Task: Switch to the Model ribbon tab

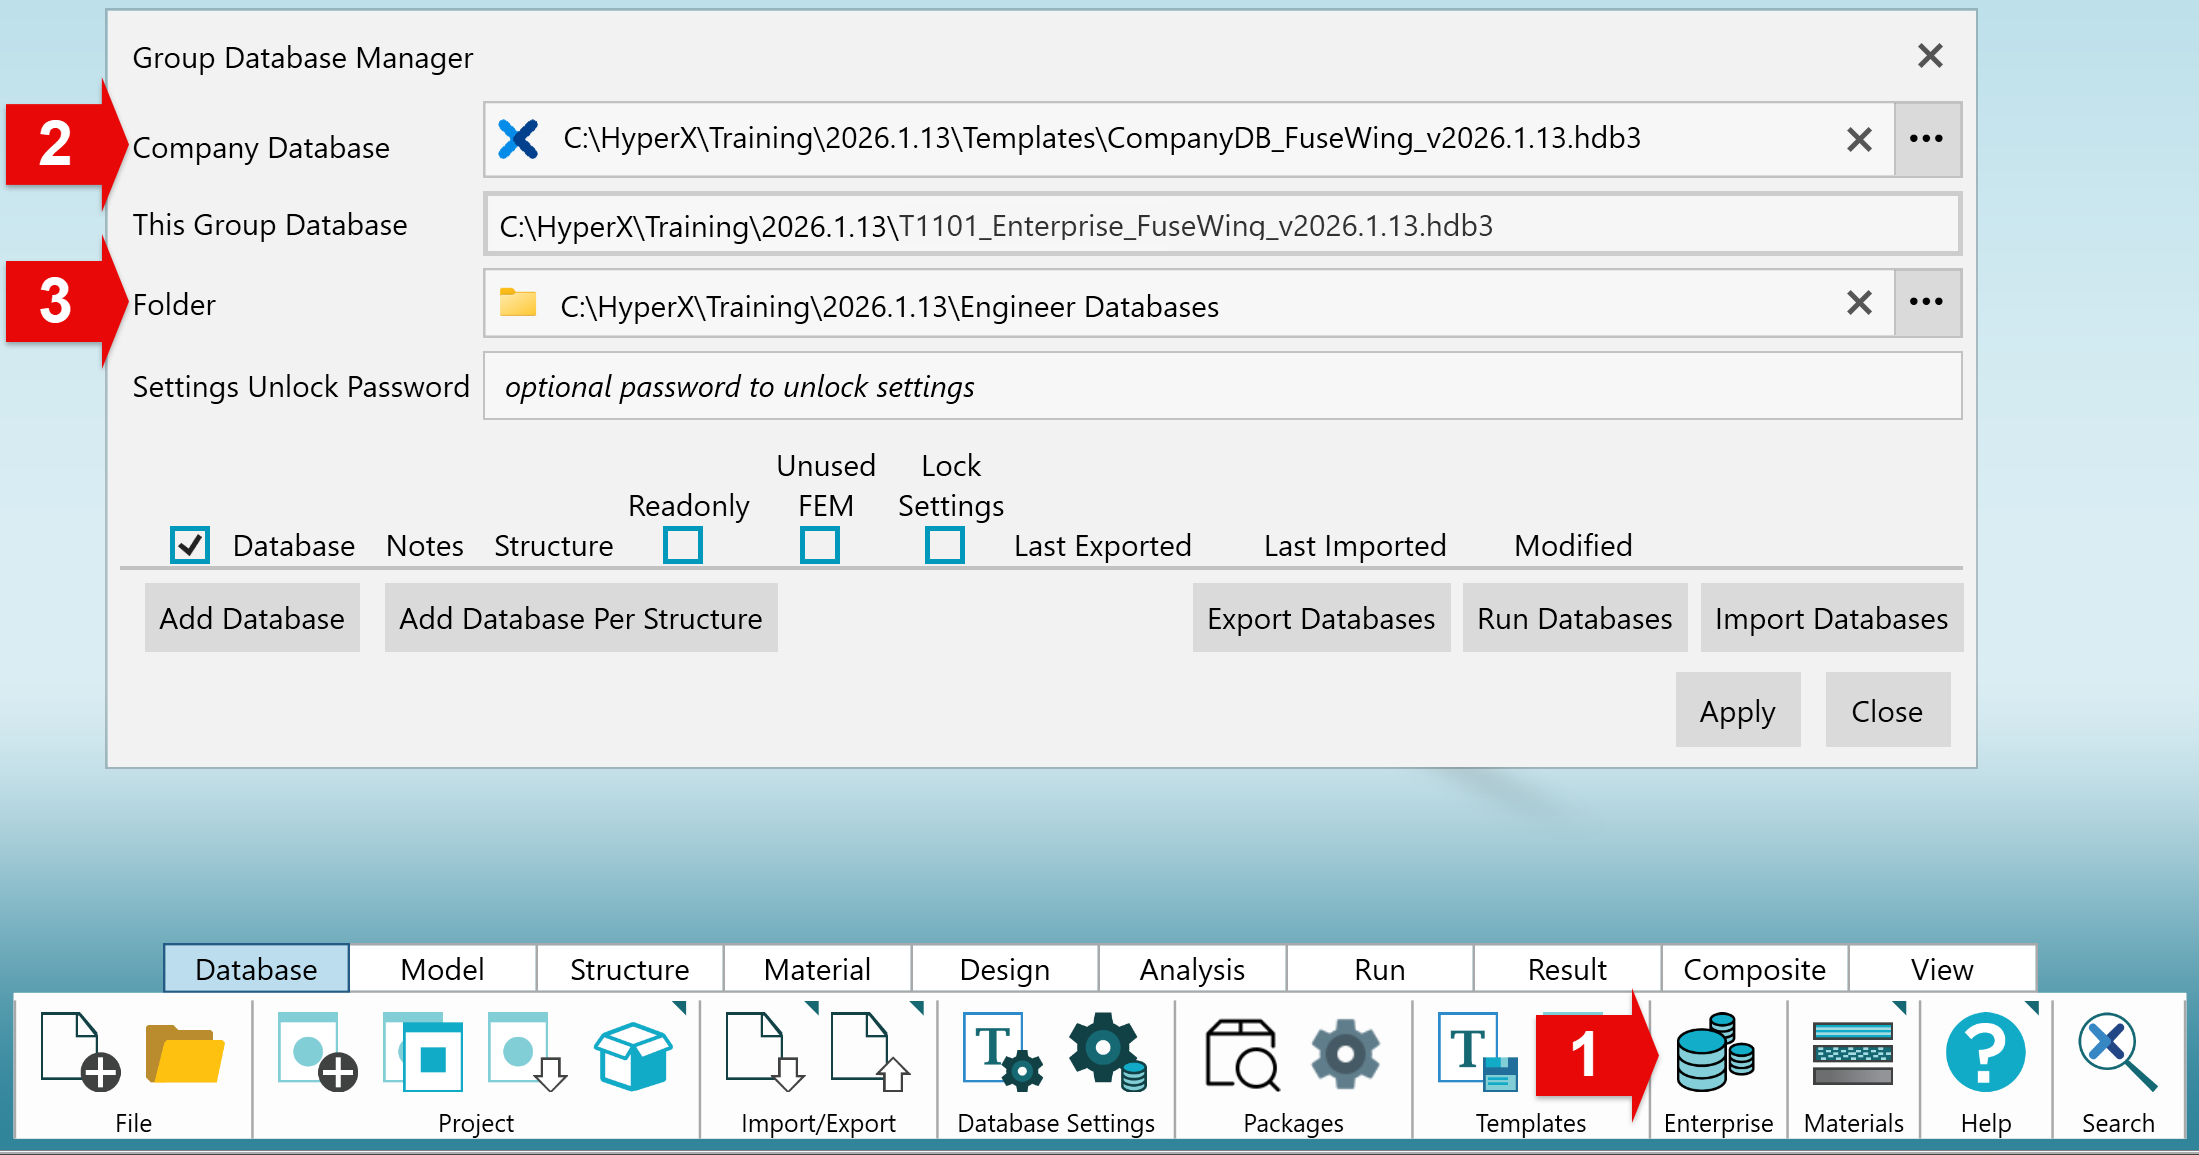Action: pos(442,969)
